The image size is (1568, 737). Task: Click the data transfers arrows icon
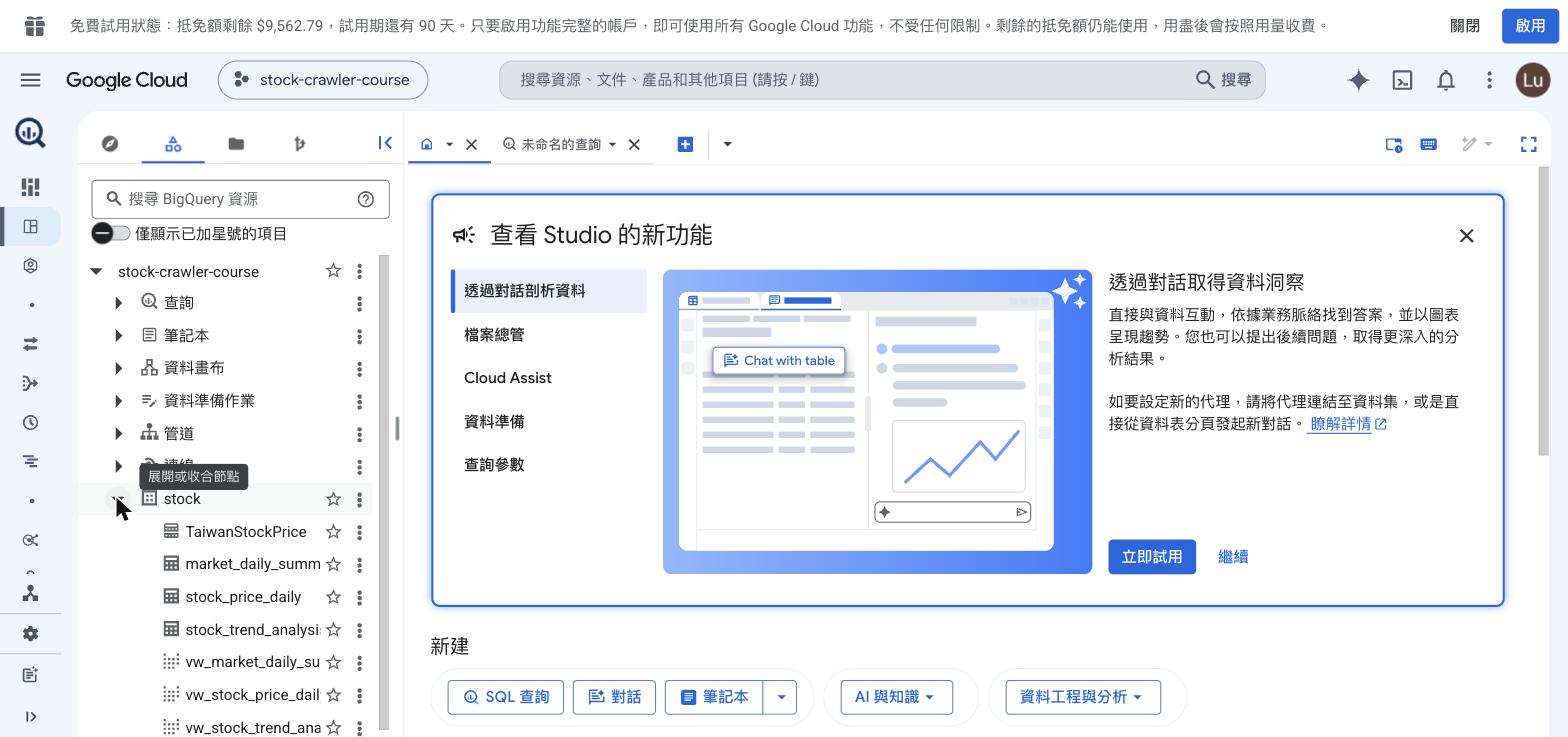pos(30,344)
